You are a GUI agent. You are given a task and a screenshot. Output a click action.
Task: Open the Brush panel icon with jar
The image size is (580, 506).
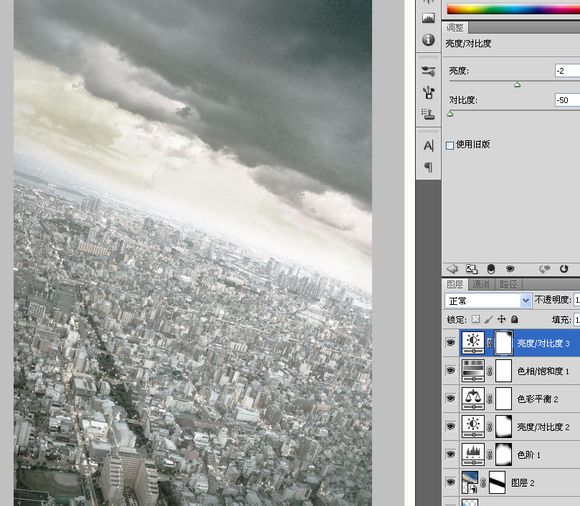click(428, 92)
